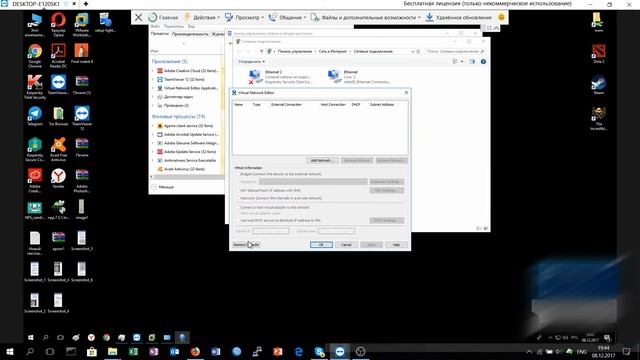This screenshot has width=640, height=360.
Task: Select Bridged radio option
Action: pos(238,174)
